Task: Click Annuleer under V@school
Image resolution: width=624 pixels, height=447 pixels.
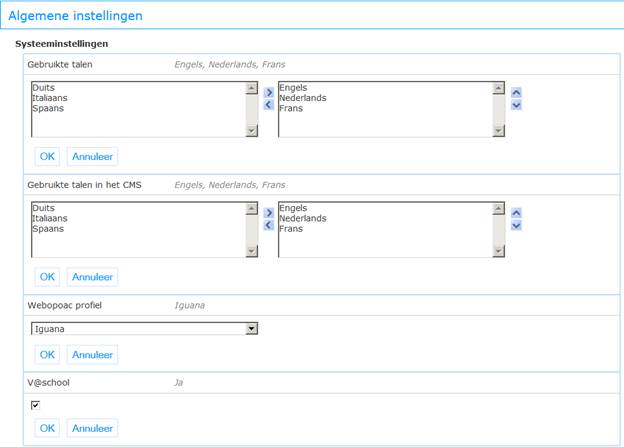Action: [92, 428]
